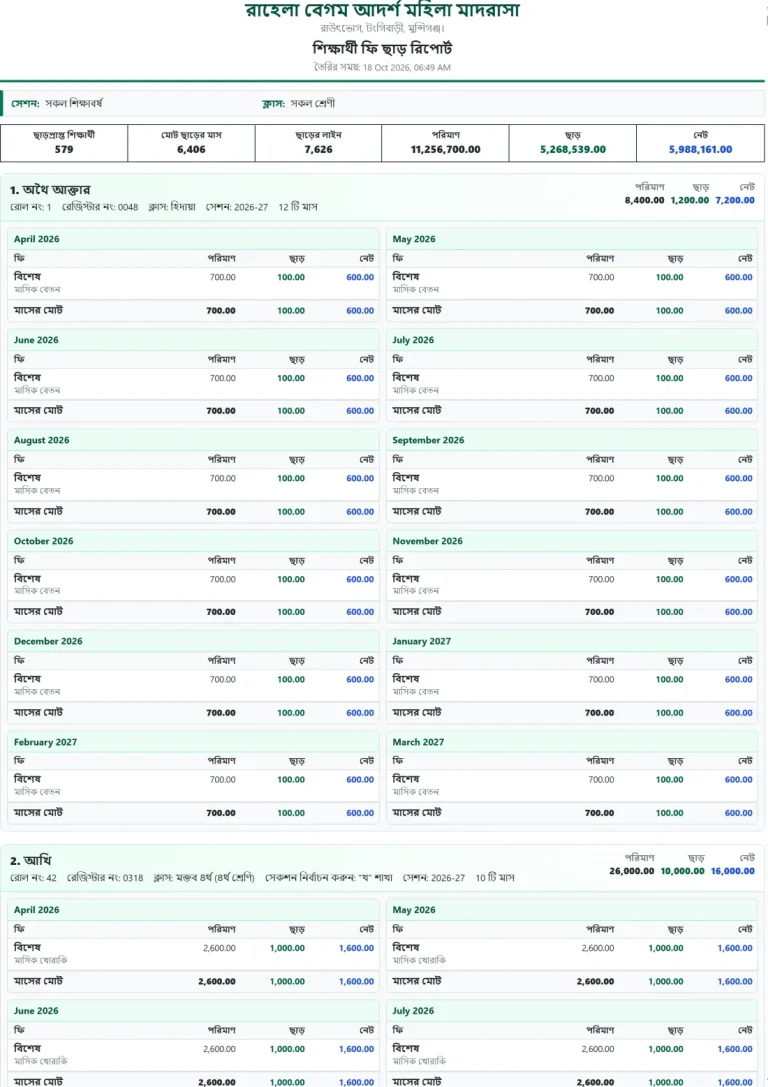Click 'বিশেষ' fee name in August 2026 card
The height and width of the screenshot is (1087, 768).
(27, 478)
